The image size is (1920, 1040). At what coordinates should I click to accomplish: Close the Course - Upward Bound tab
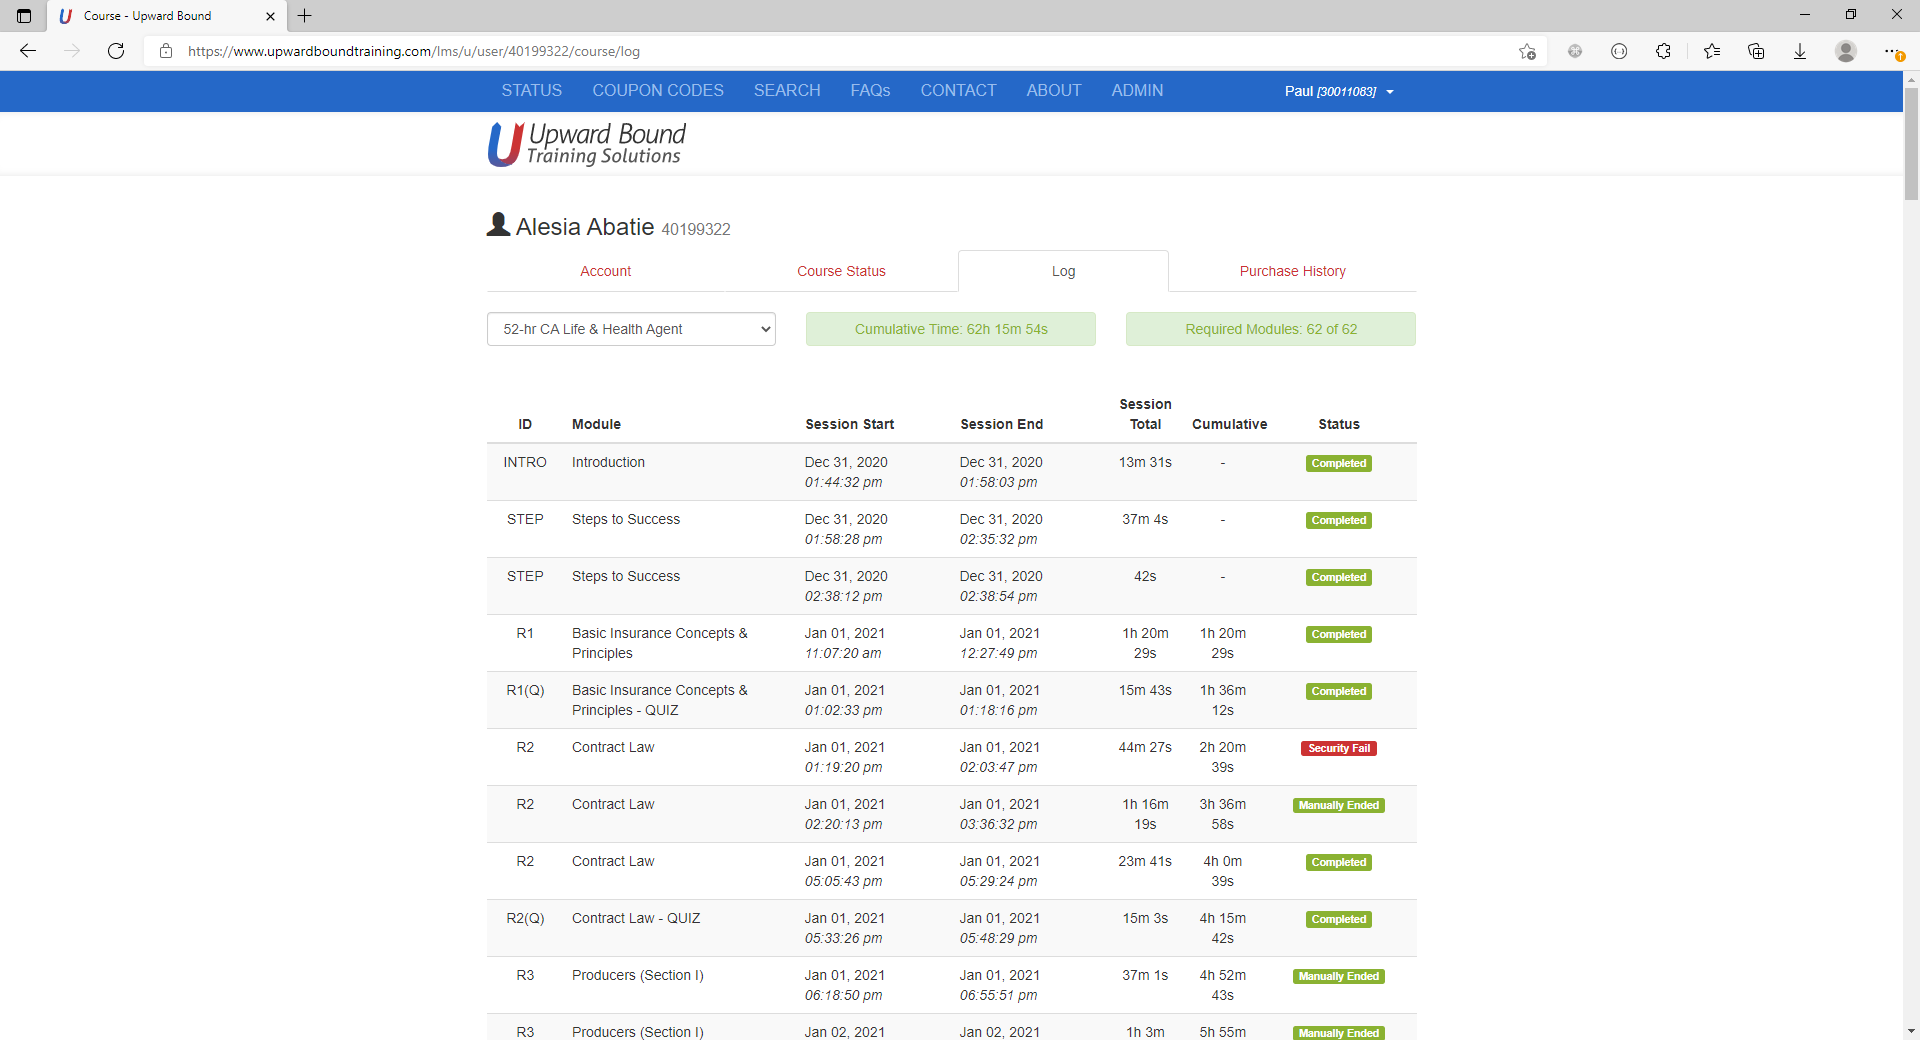tap(270, 16)
